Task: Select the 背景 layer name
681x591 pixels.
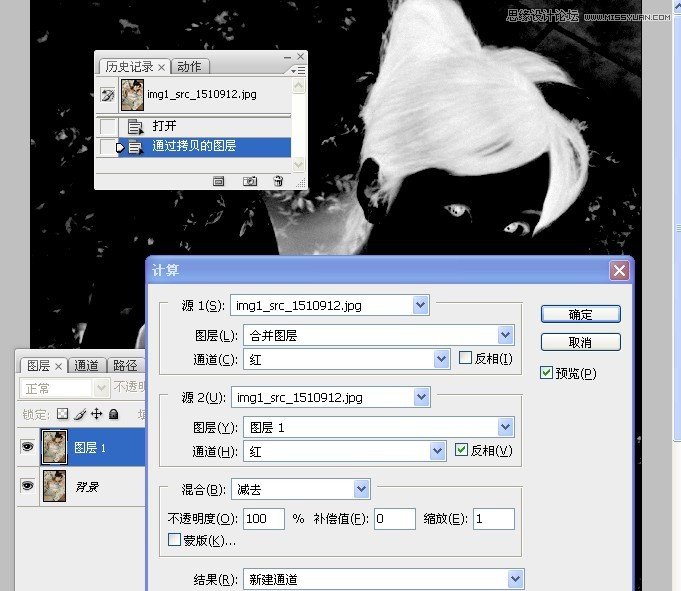Action: (x=87, y=487)
